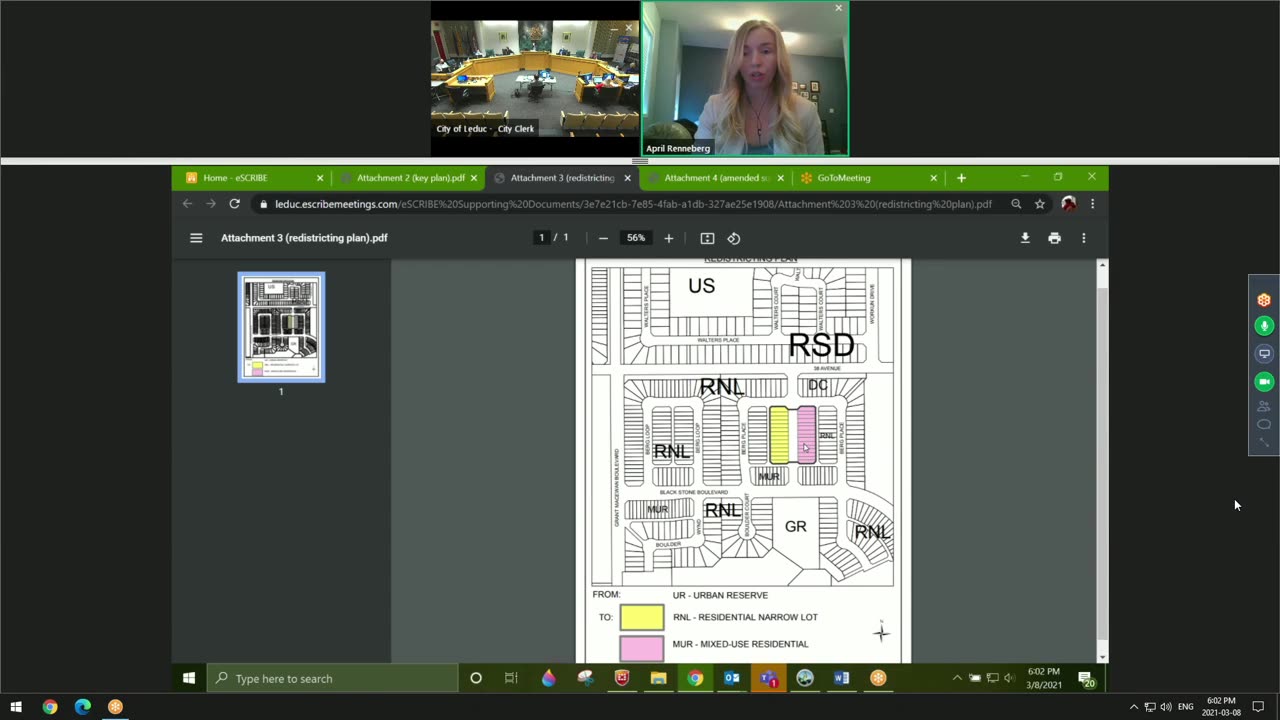1280x720 pixels.
Task: Open notification center with 20 badge
Action: [x=1087, y=679]
